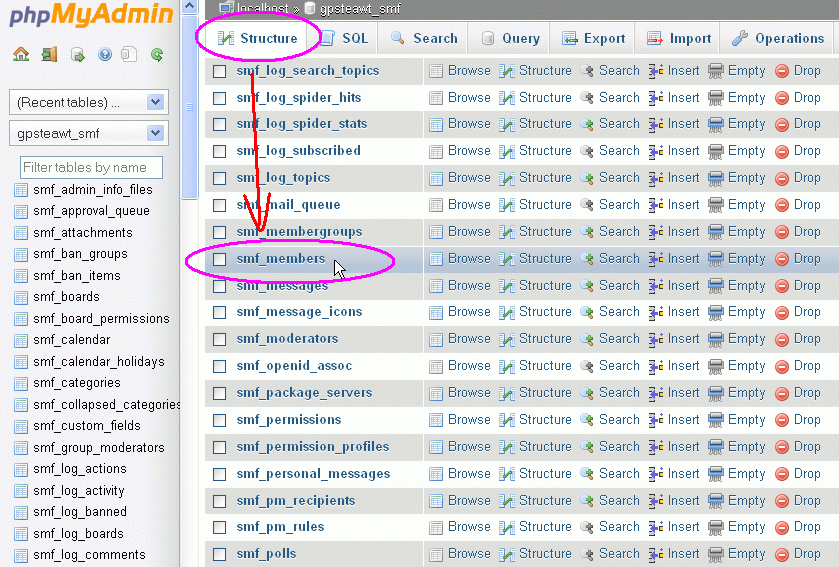
Task: Click Structure icon for smf_log_topics row
Action: 507,178
